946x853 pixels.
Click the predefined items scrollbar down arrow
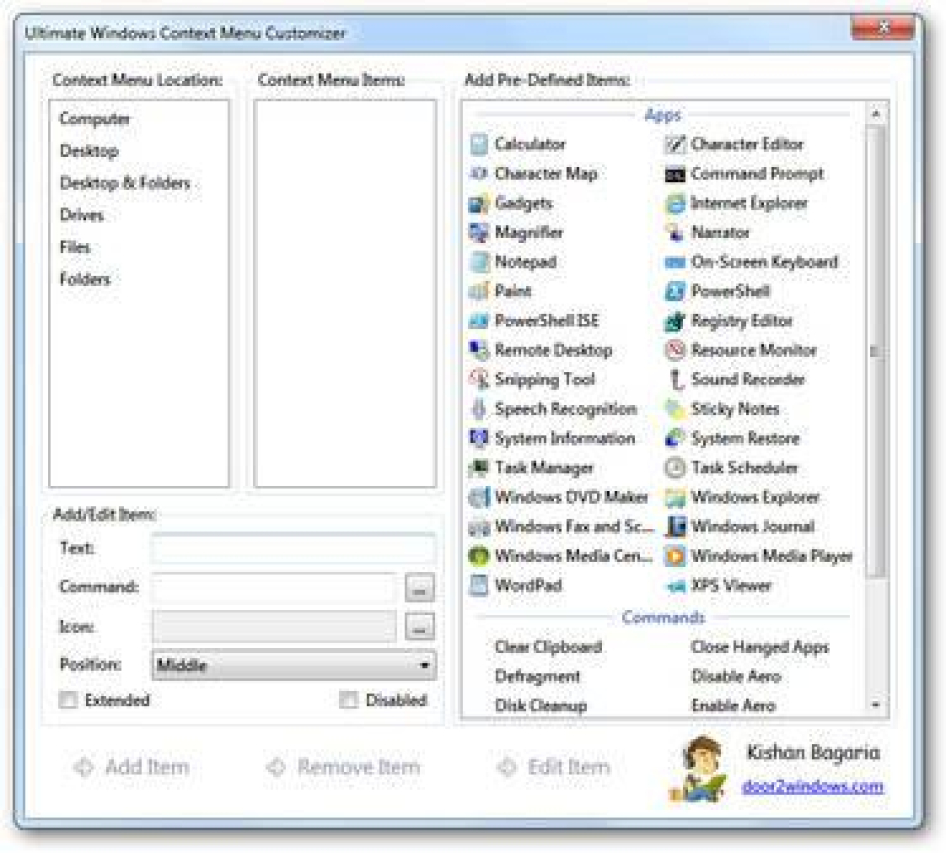tap(876, 704)
